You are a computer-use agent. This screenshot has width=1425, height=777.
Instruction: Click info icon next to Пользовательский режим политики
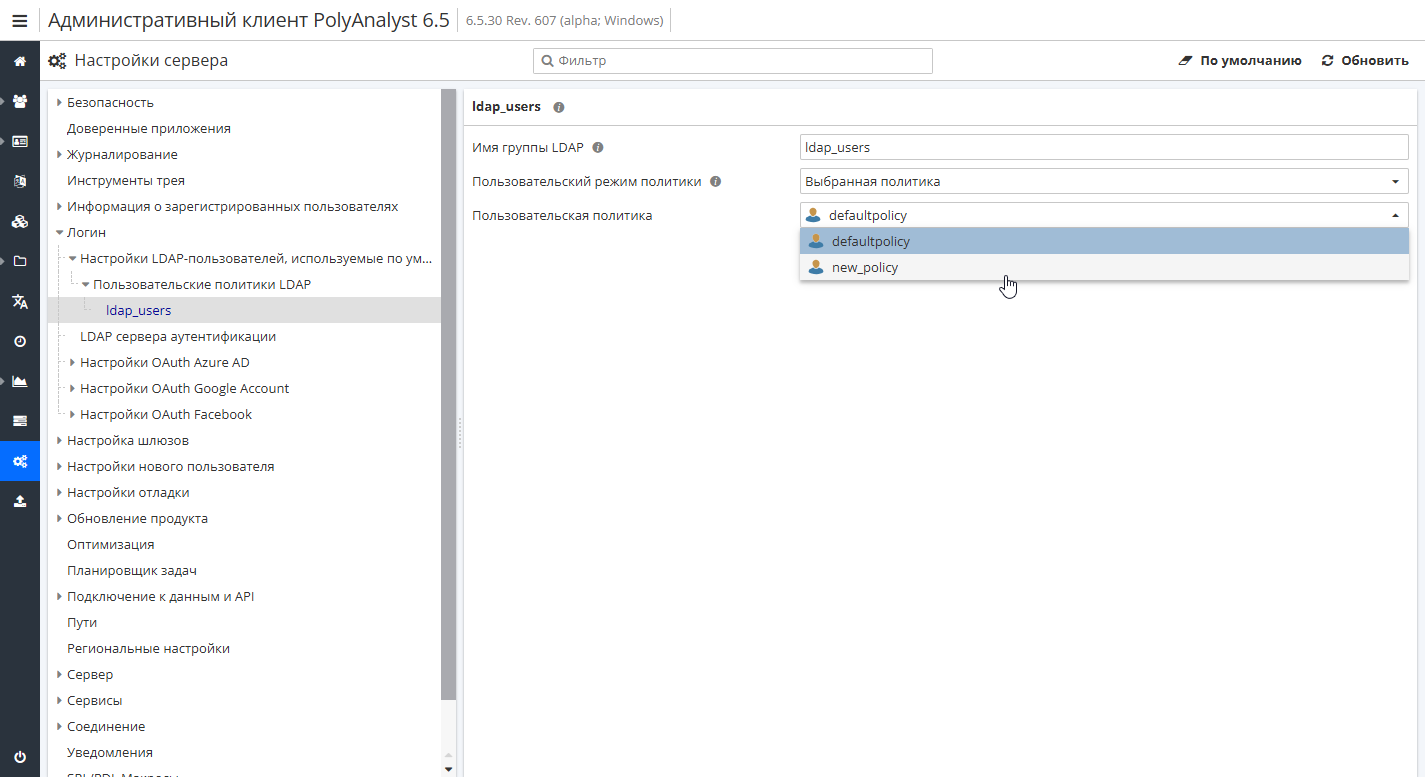click(716, 182)
